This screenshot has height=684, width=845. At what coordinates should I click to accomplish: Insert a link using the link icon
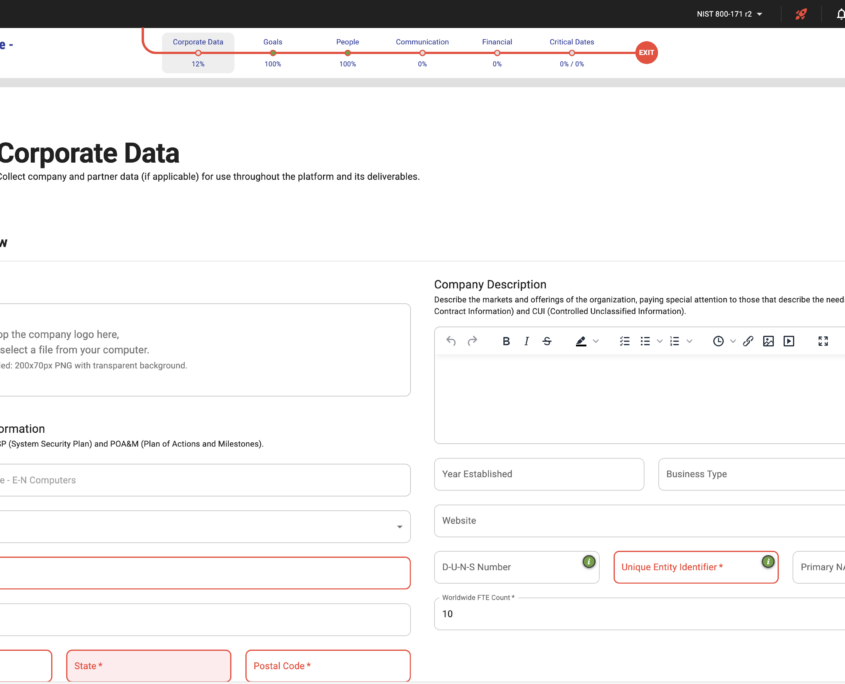tap(748, 341)
